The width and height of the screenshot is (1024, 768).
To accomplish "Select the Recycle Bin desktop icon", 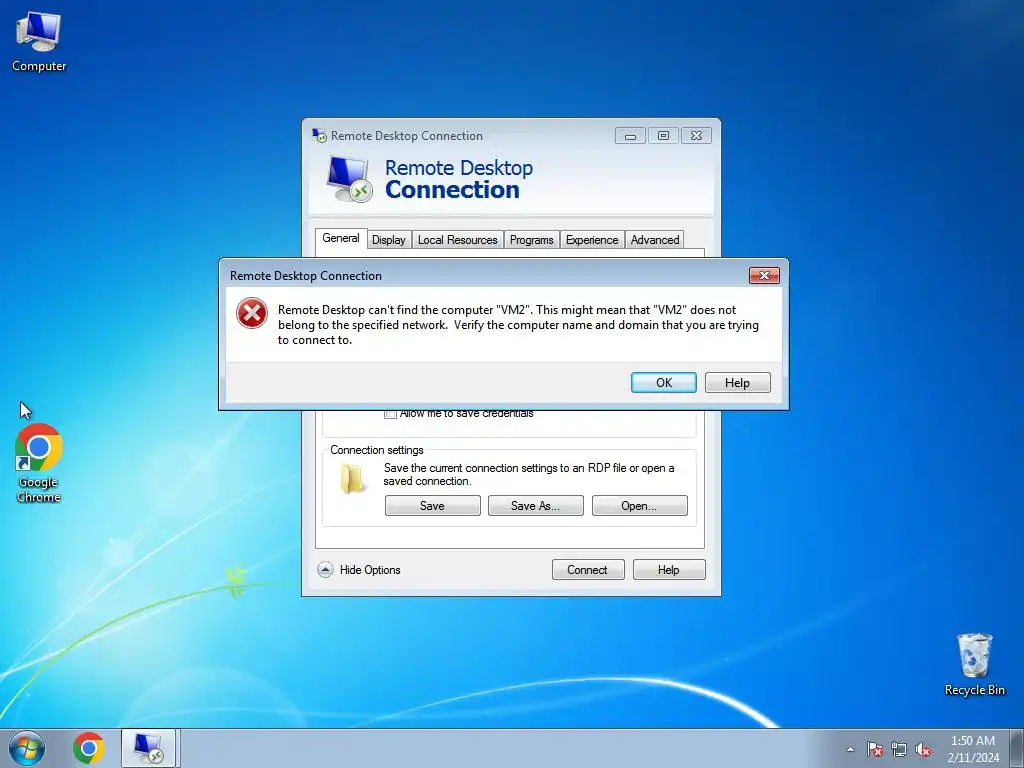I will [x=974, y=664].
